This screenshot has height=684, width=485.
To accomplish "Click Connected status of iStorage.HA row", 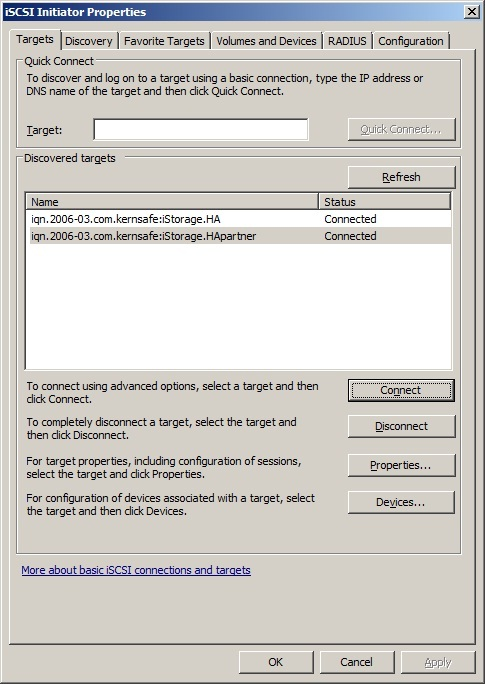I will (x=350, y=219).
